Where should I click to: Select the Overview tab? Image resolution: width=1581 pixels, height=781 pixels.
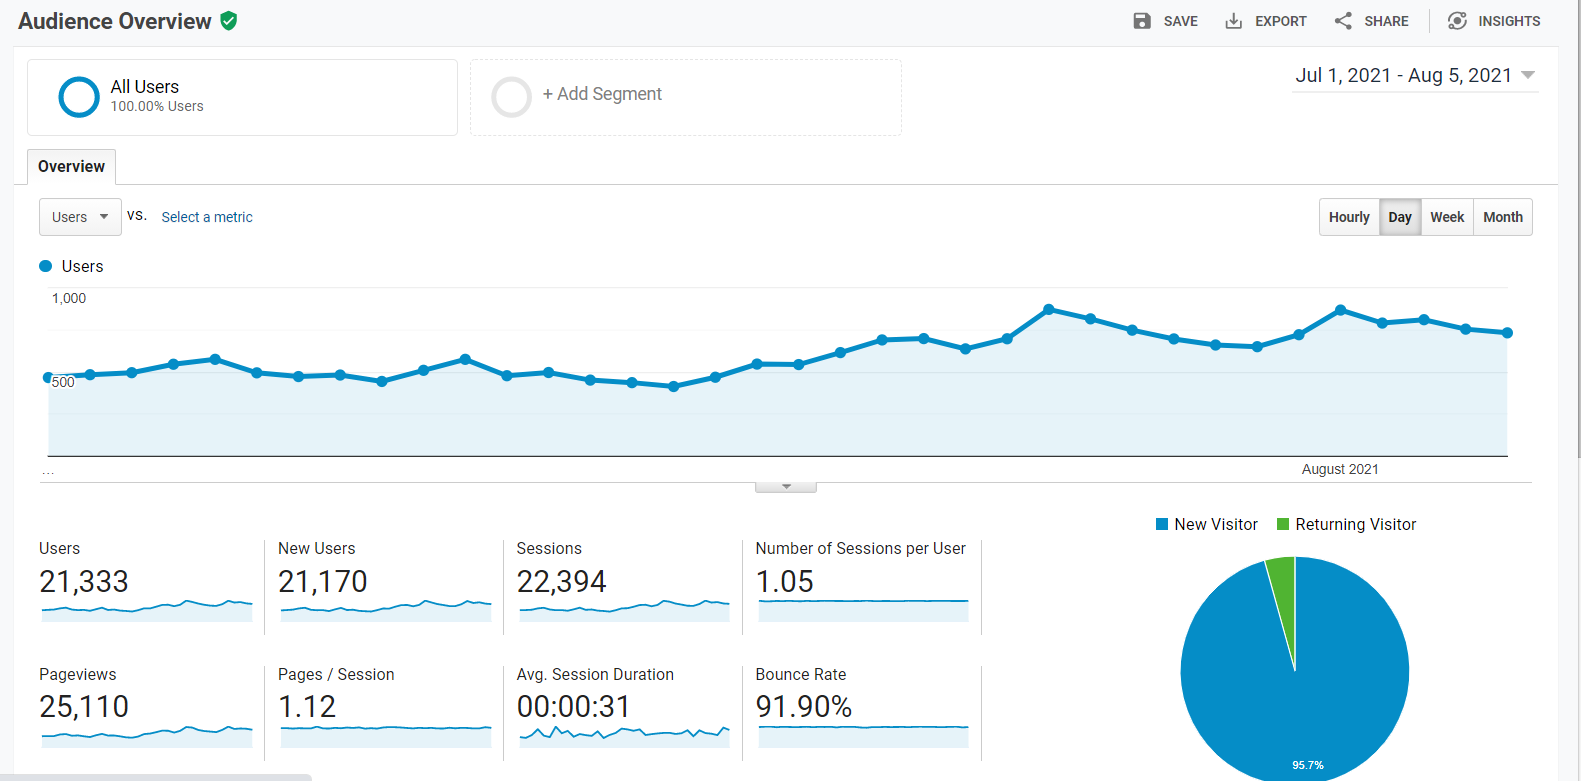[x=71, y=167]
